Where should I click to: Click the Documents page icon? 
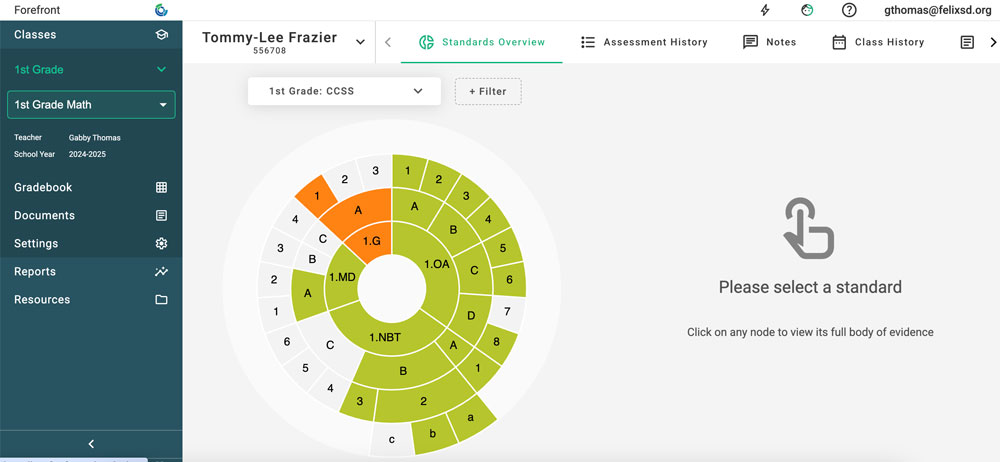[x=161, y=215]
